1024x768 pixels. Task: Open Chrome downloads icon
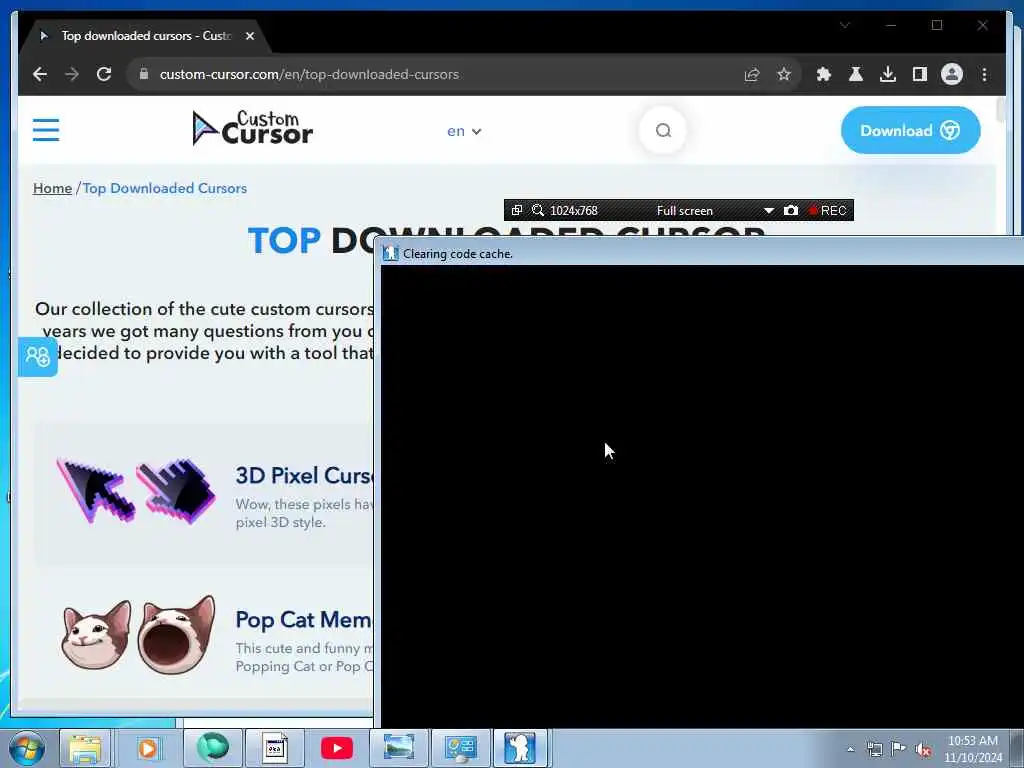pyautogui.click(x=888, y=74)
